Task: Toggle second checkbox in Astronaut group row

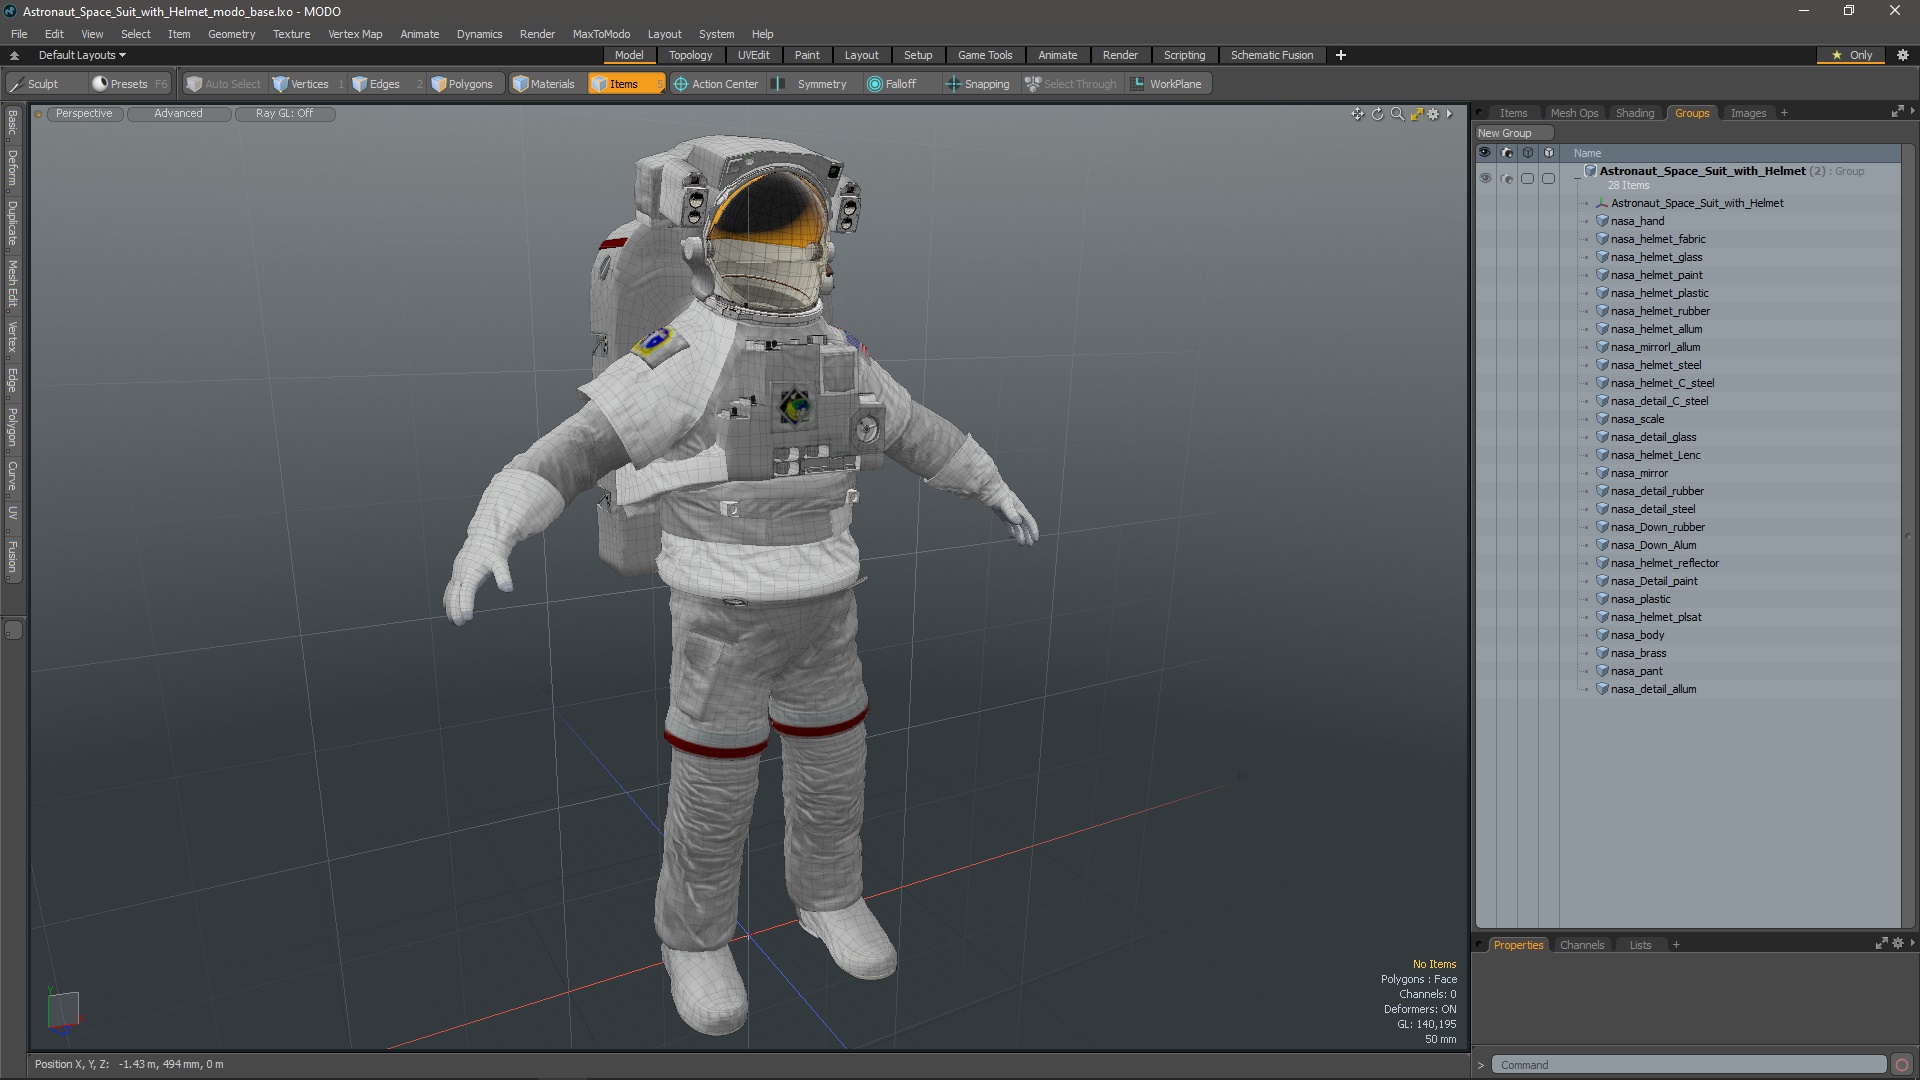Action: [x=1548, y=178]
